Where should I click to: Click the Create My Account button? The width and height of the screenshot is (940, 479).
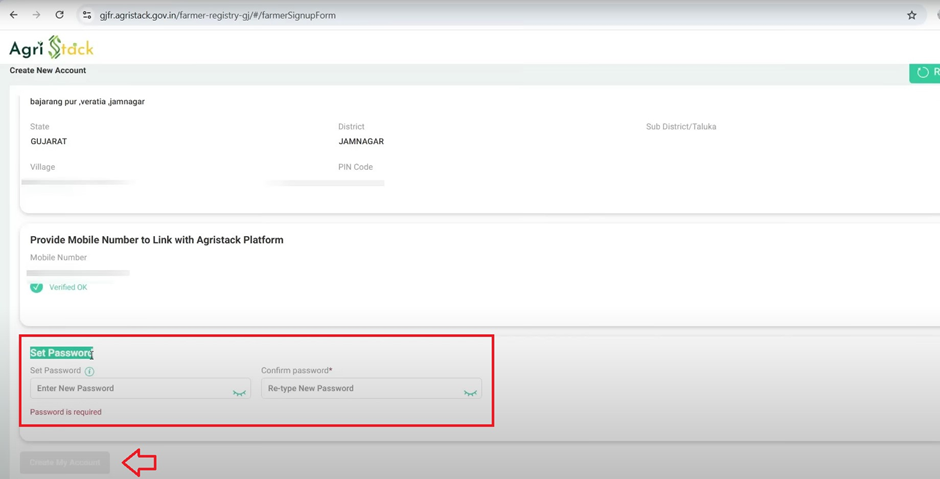(x=65, y=462)
